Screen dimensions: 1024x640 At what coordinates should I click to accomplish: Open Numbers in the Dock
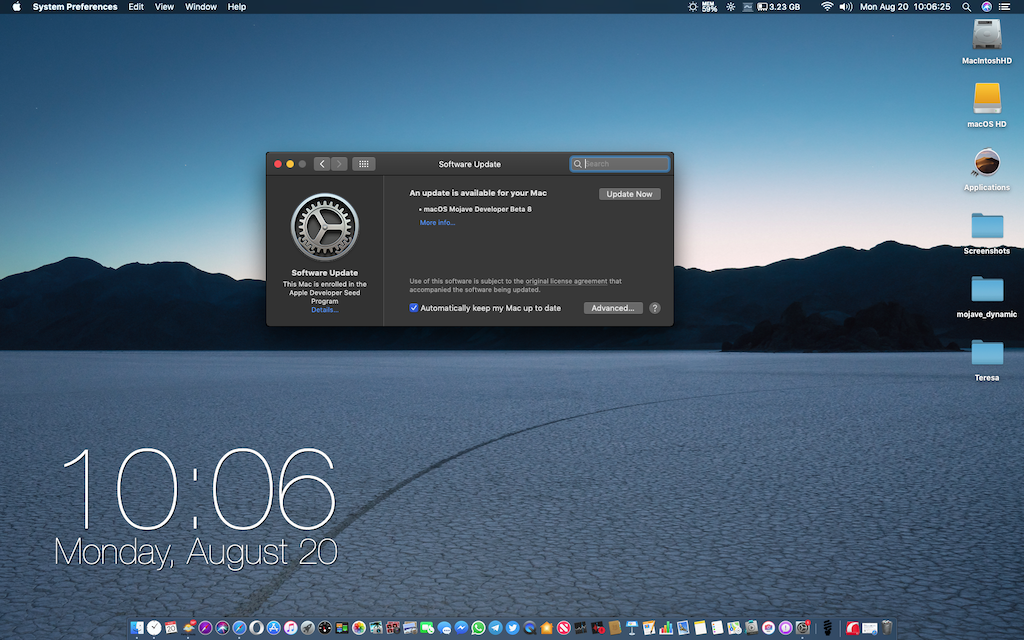(666, 628)
